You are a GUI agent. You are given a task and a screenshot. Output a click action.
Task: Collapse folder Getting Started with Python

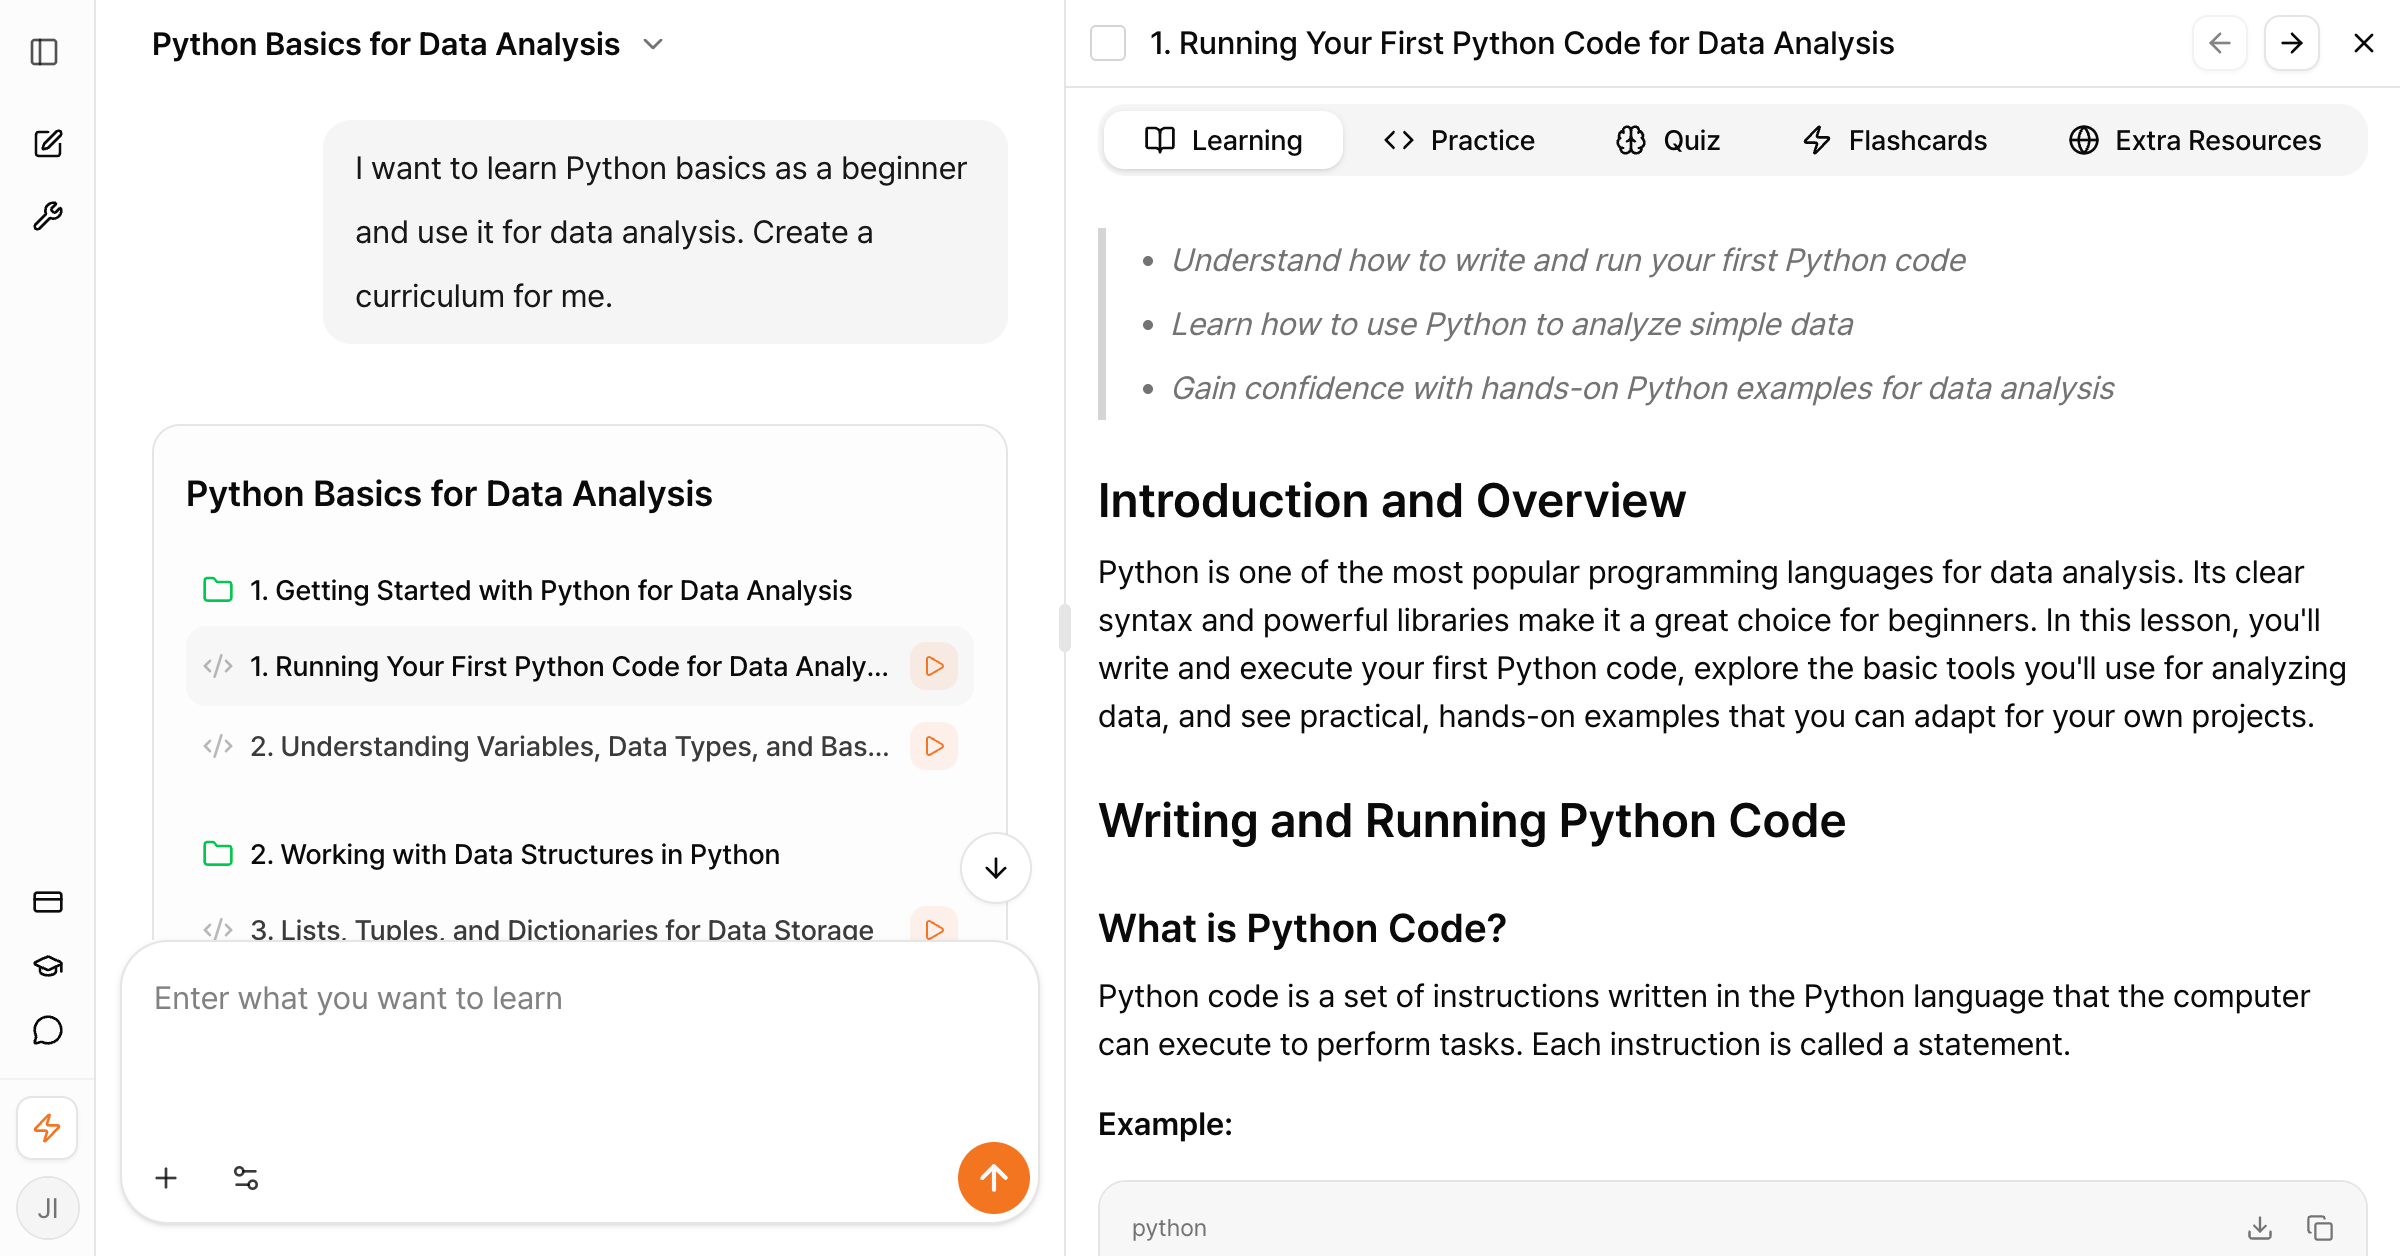218,590
